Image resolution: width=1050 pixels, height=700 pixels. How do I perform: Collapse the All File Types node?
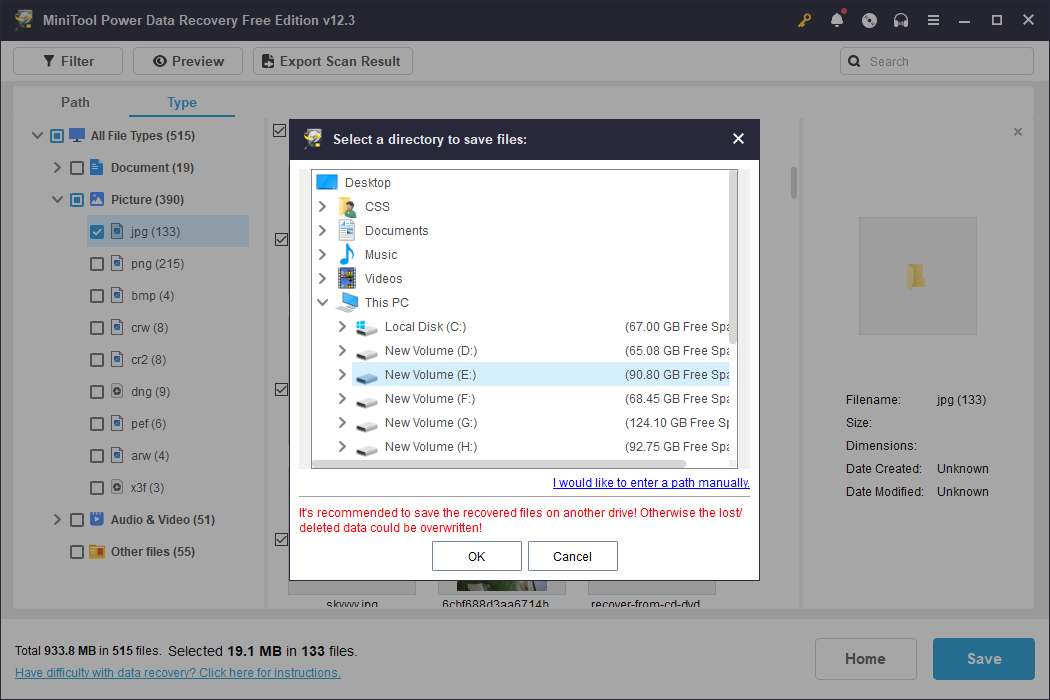tap(38, 135)
